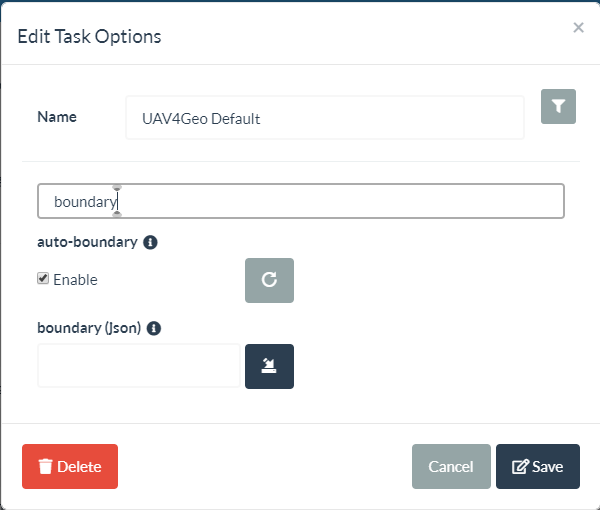
Task: Click the Name field label
Action: point(57,117)
